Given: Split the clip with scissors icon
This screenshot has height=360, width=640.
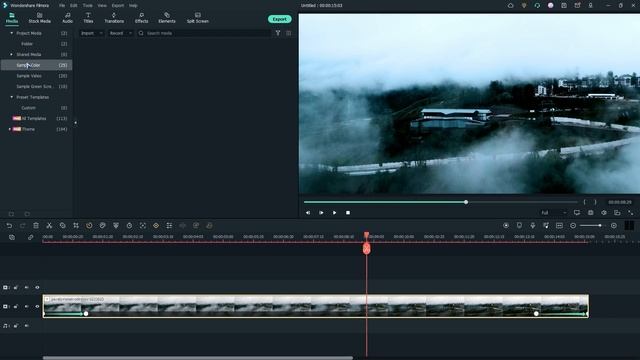Looking at the screenshot, I should click(x=49, y=225).
